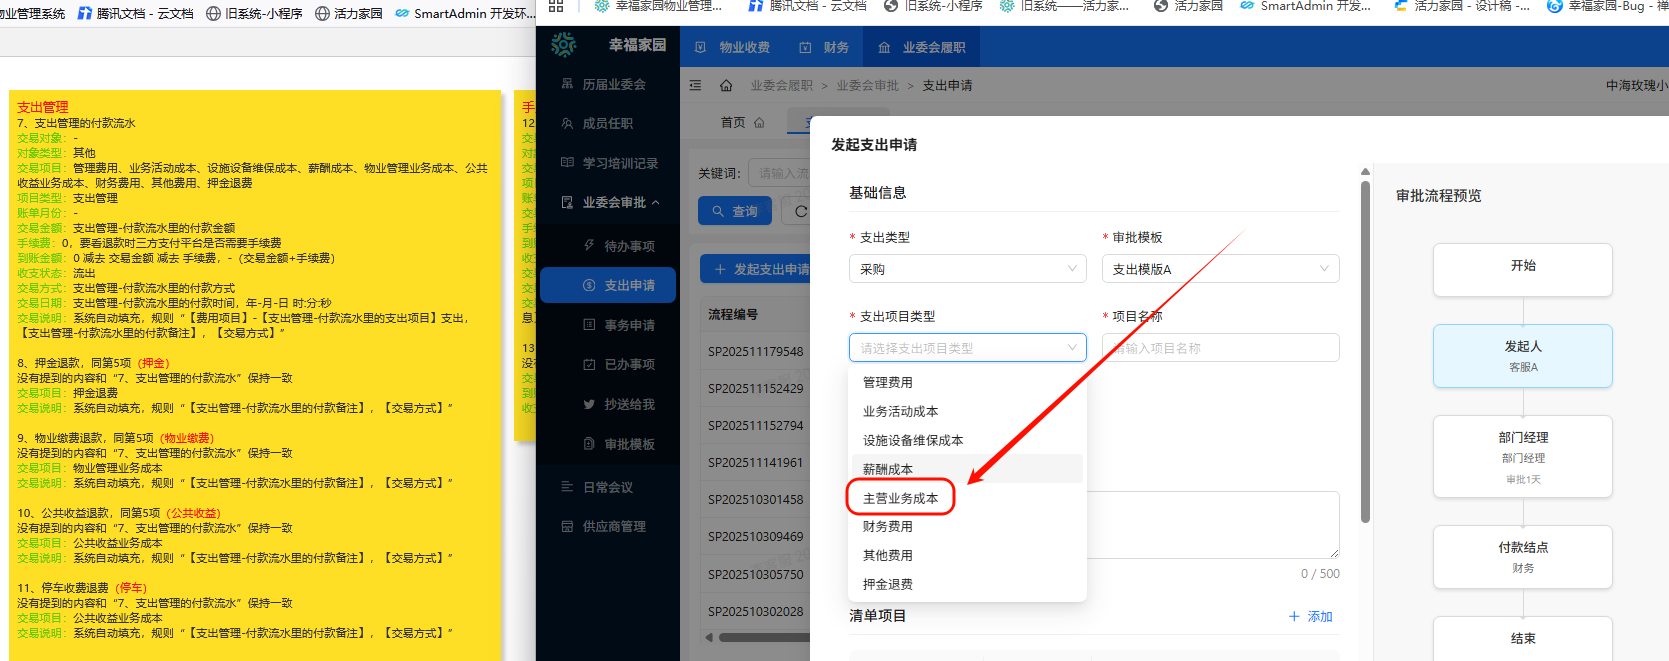Screen dimensions: 1669x661
Task: Click the breadcrumb home icon
Action: tap(726, 86)
